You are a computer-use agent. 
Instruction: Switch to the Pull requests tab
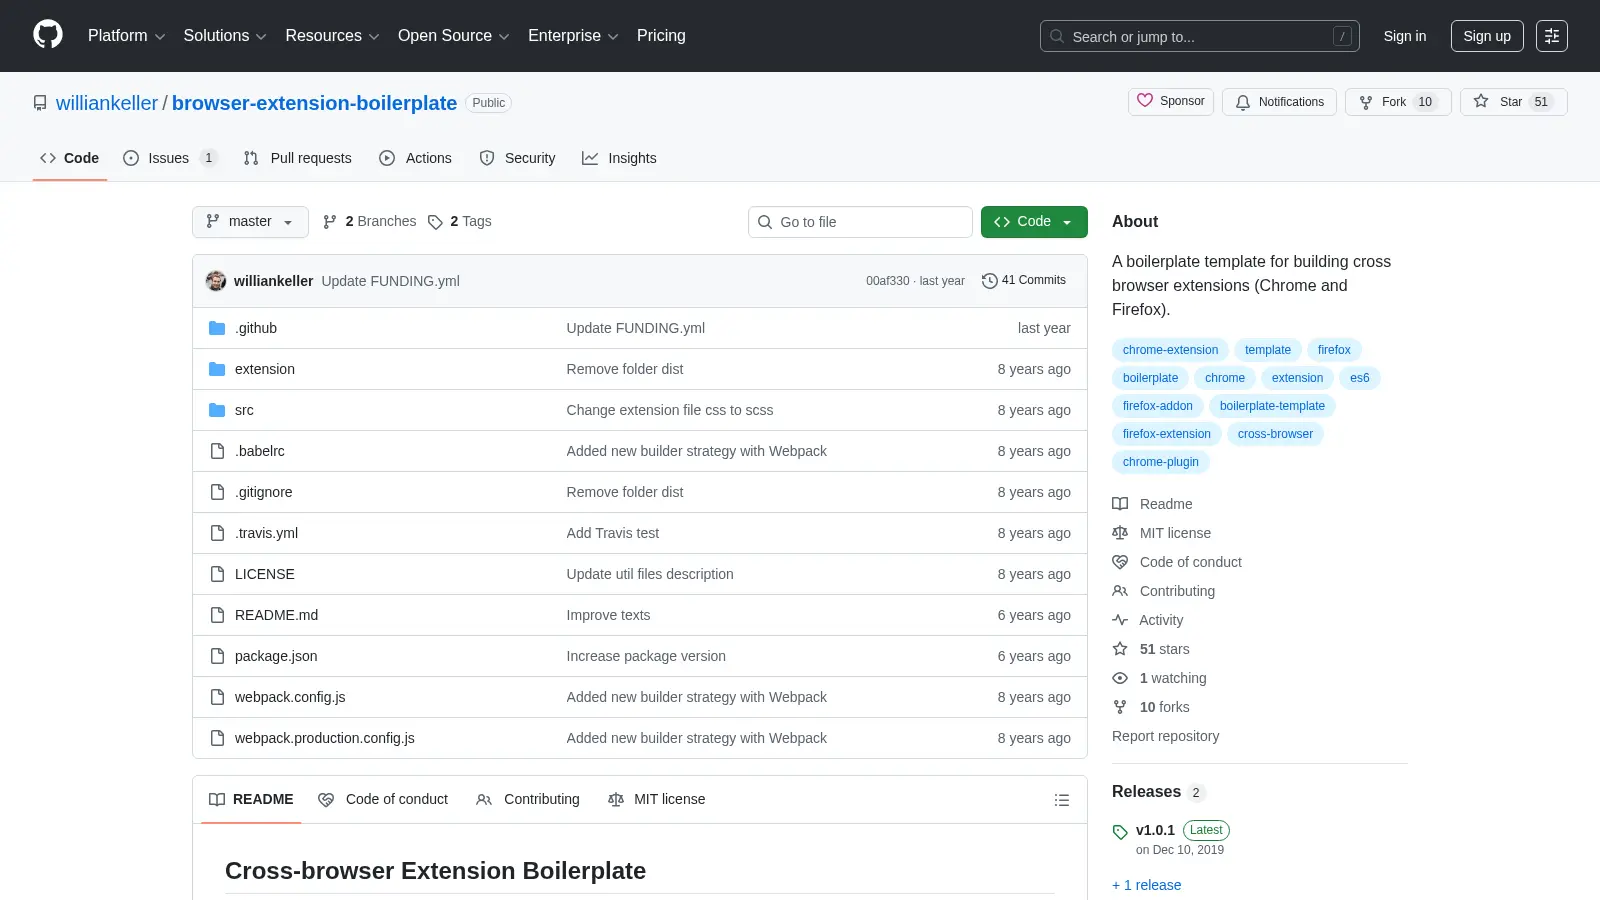click(x=298, y=158)
